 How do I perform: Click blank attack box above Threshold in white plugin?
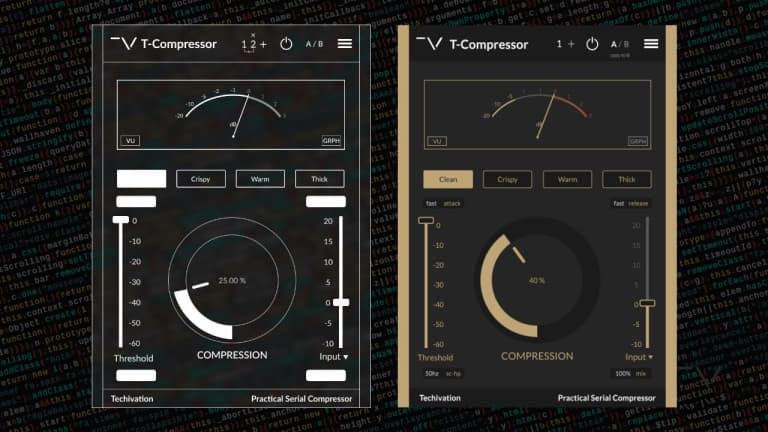click(x=136, y=201)
